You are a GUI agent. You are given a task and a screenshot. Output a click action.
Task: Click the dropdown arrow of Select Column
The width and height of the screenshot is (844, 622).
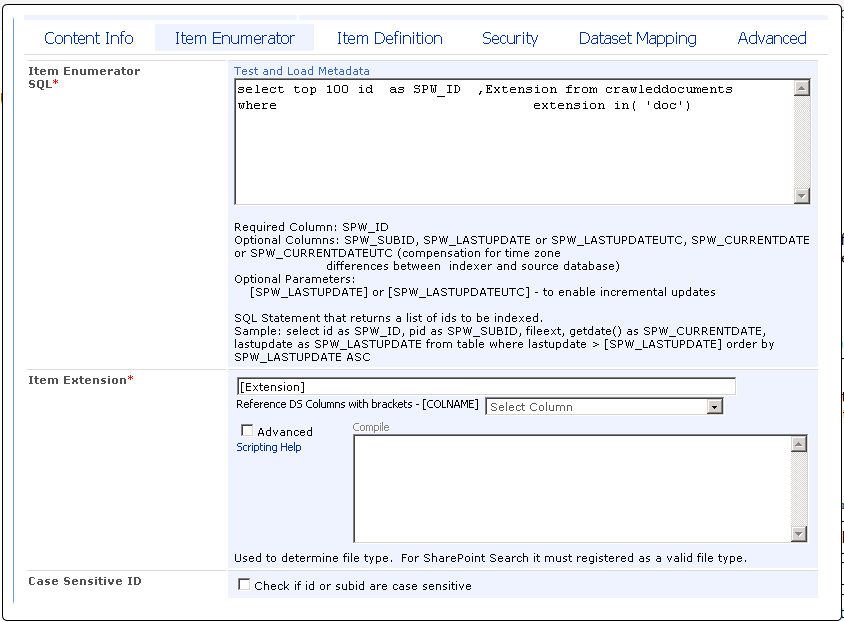(x=714, y=407)
